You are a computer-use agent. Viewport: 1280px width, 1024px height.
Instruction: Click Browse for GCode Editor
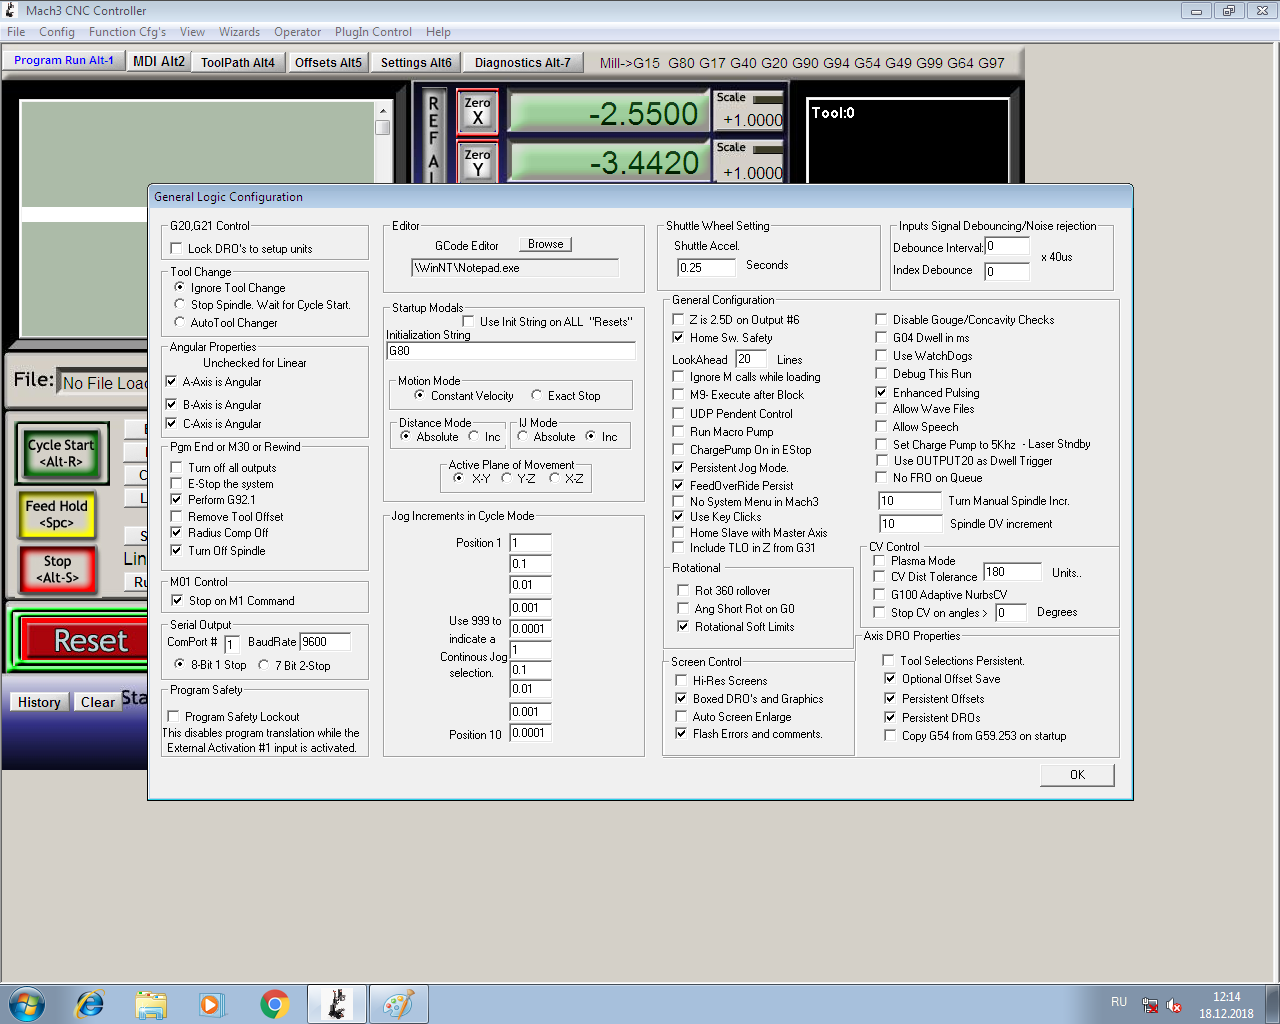tap(545, 244)
